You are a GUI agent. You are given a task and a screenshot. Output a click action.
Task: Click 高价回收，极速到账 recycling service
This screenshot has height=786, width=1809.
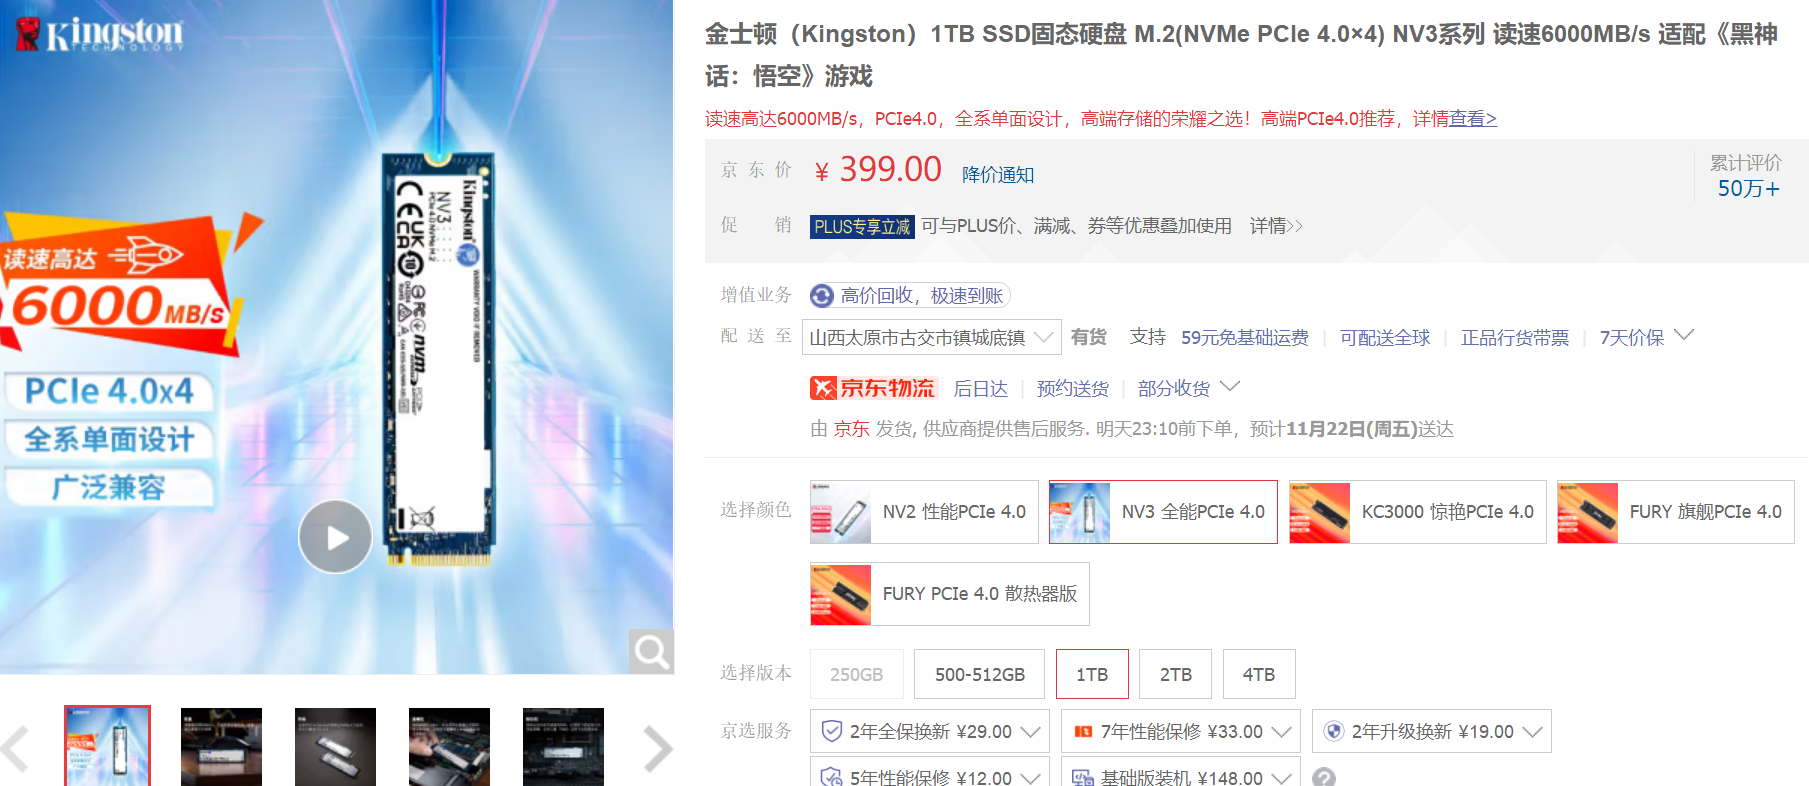(x=910, y=295)
